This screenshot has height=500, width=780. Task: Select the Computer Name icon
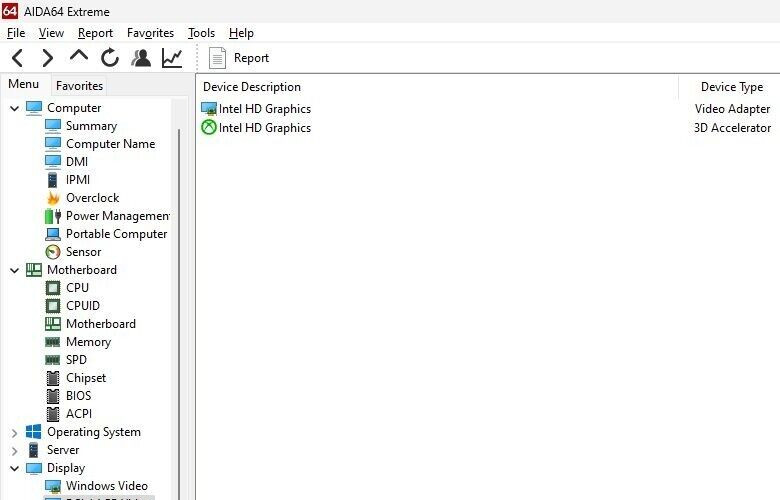[x=53, y=144]
